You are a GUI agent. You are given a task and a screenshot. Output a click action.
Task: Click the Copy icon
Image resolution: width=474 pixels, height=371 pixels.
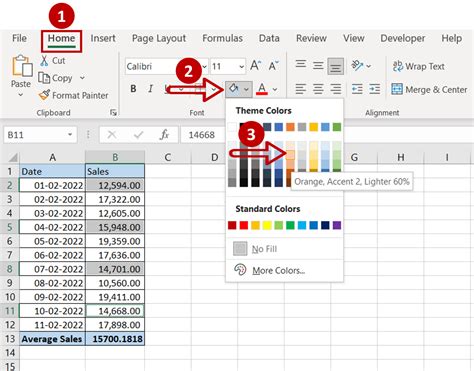pyautogui.click(x=44, y=78)
